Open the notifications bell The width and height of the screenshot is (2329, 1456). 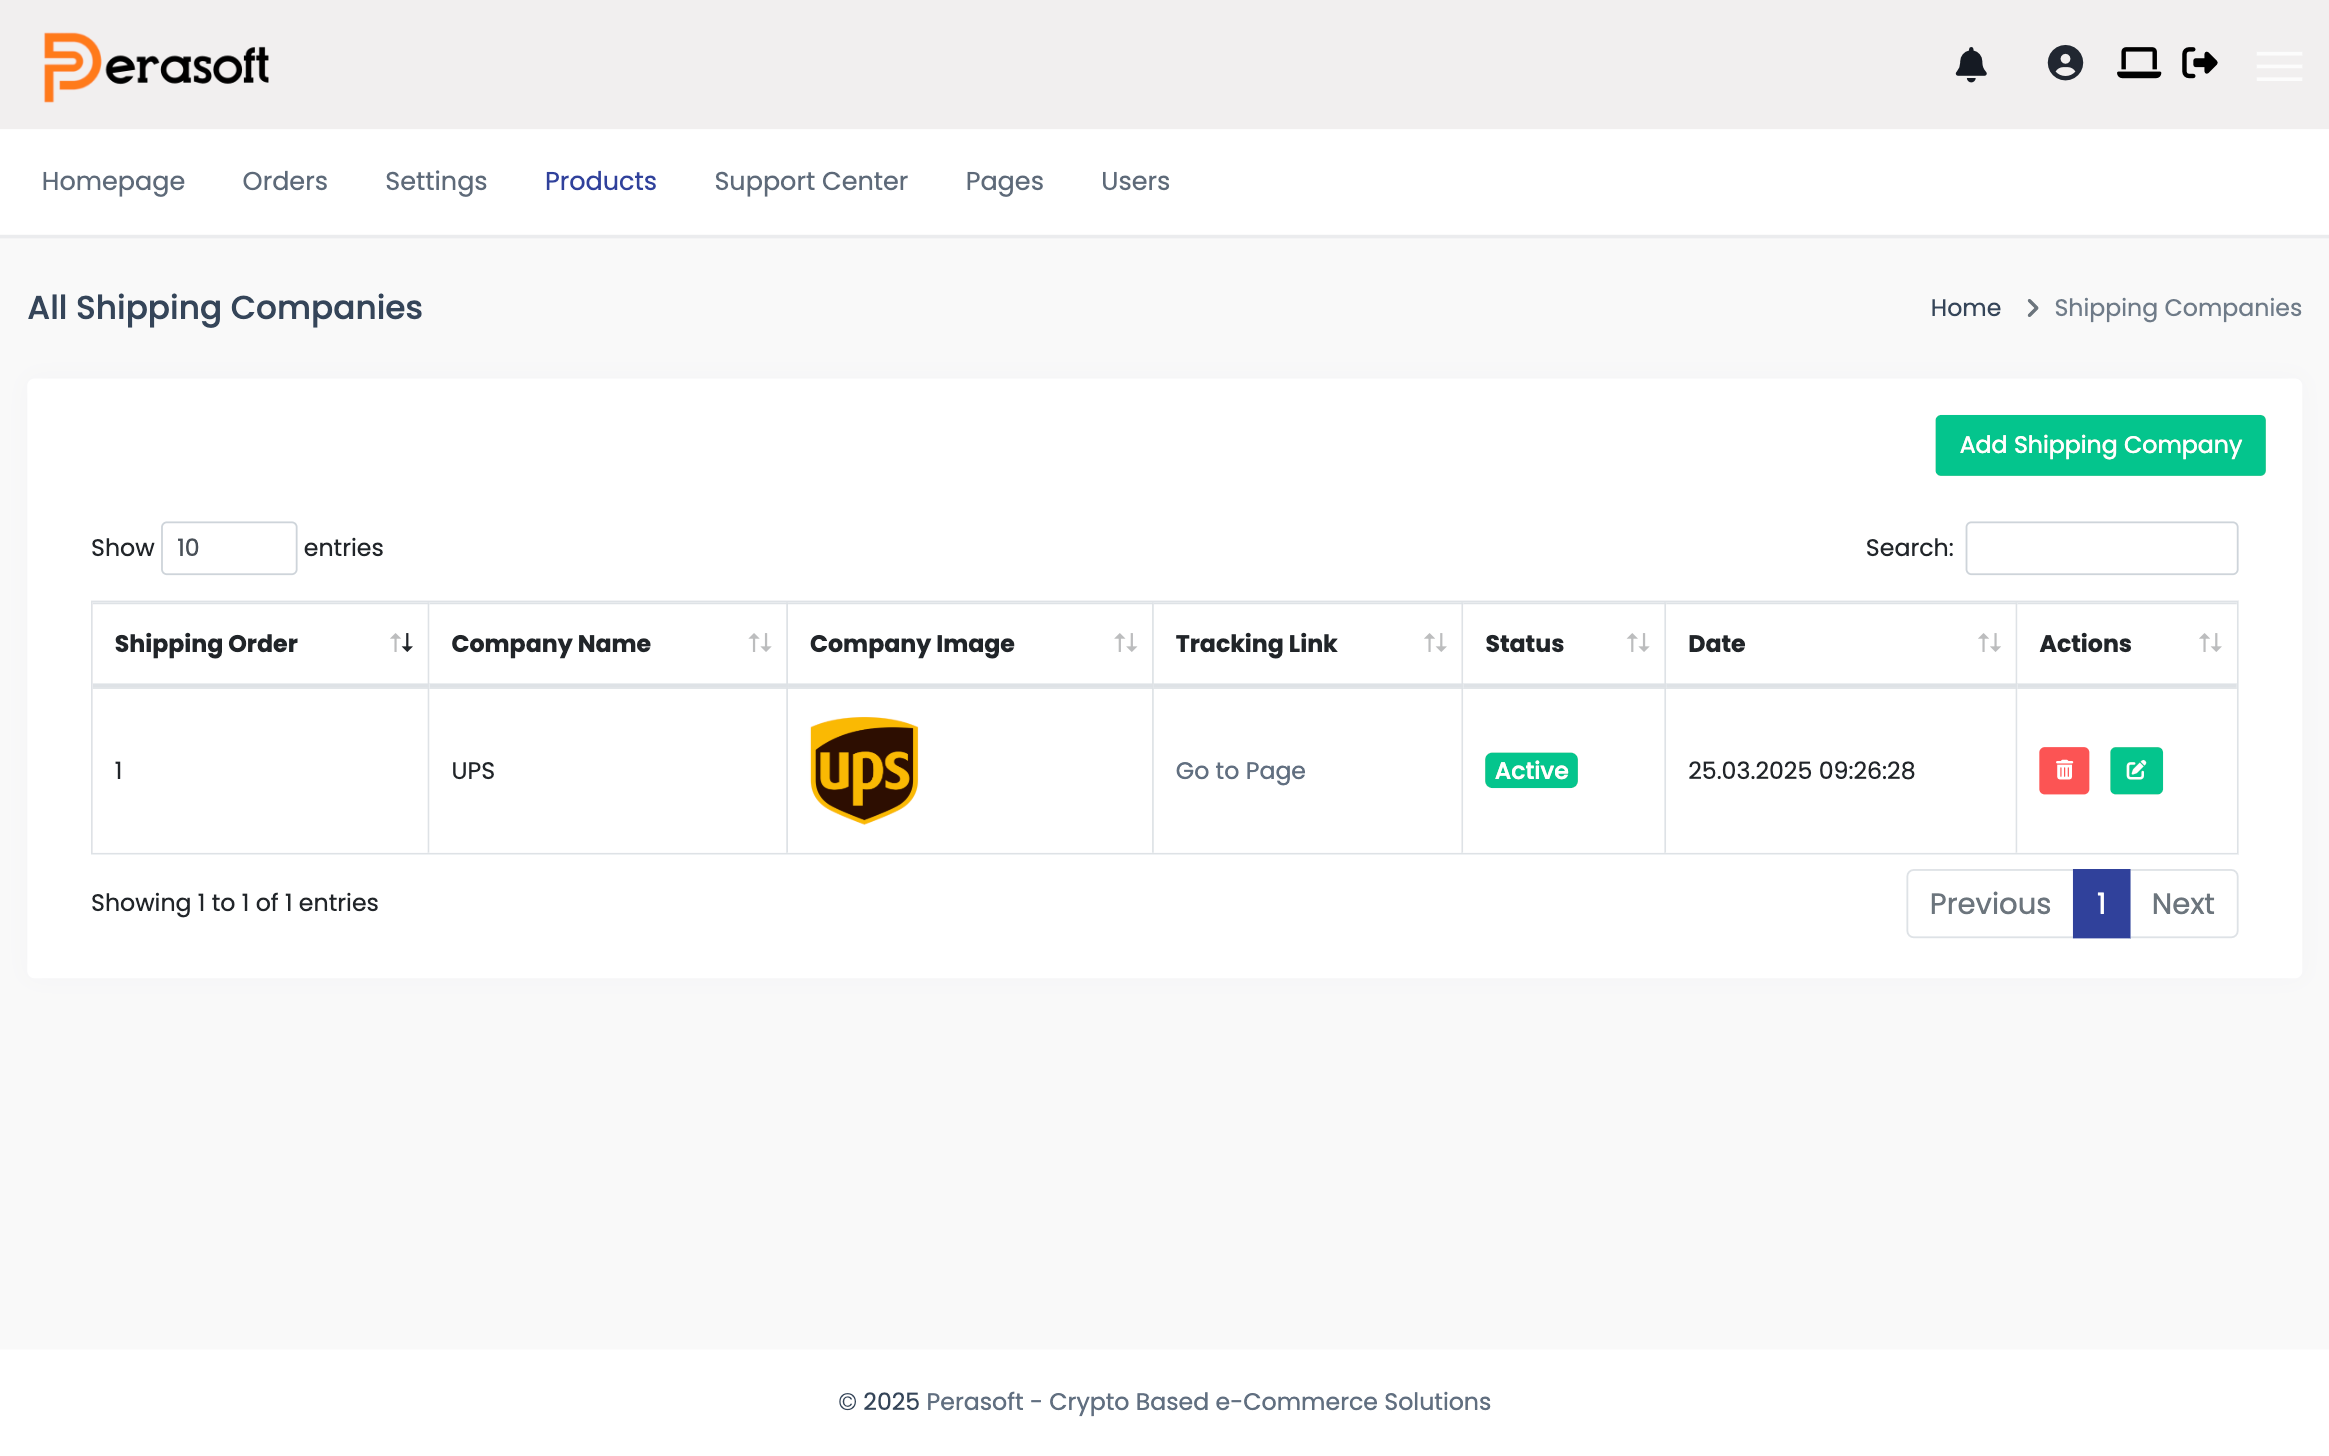point(1971,64)
